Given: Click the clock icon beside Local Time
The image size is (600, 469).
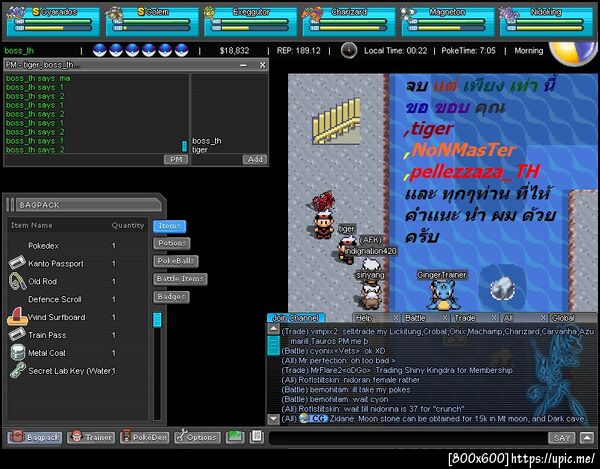Looking at the screenshot, I should click(349, 50).
